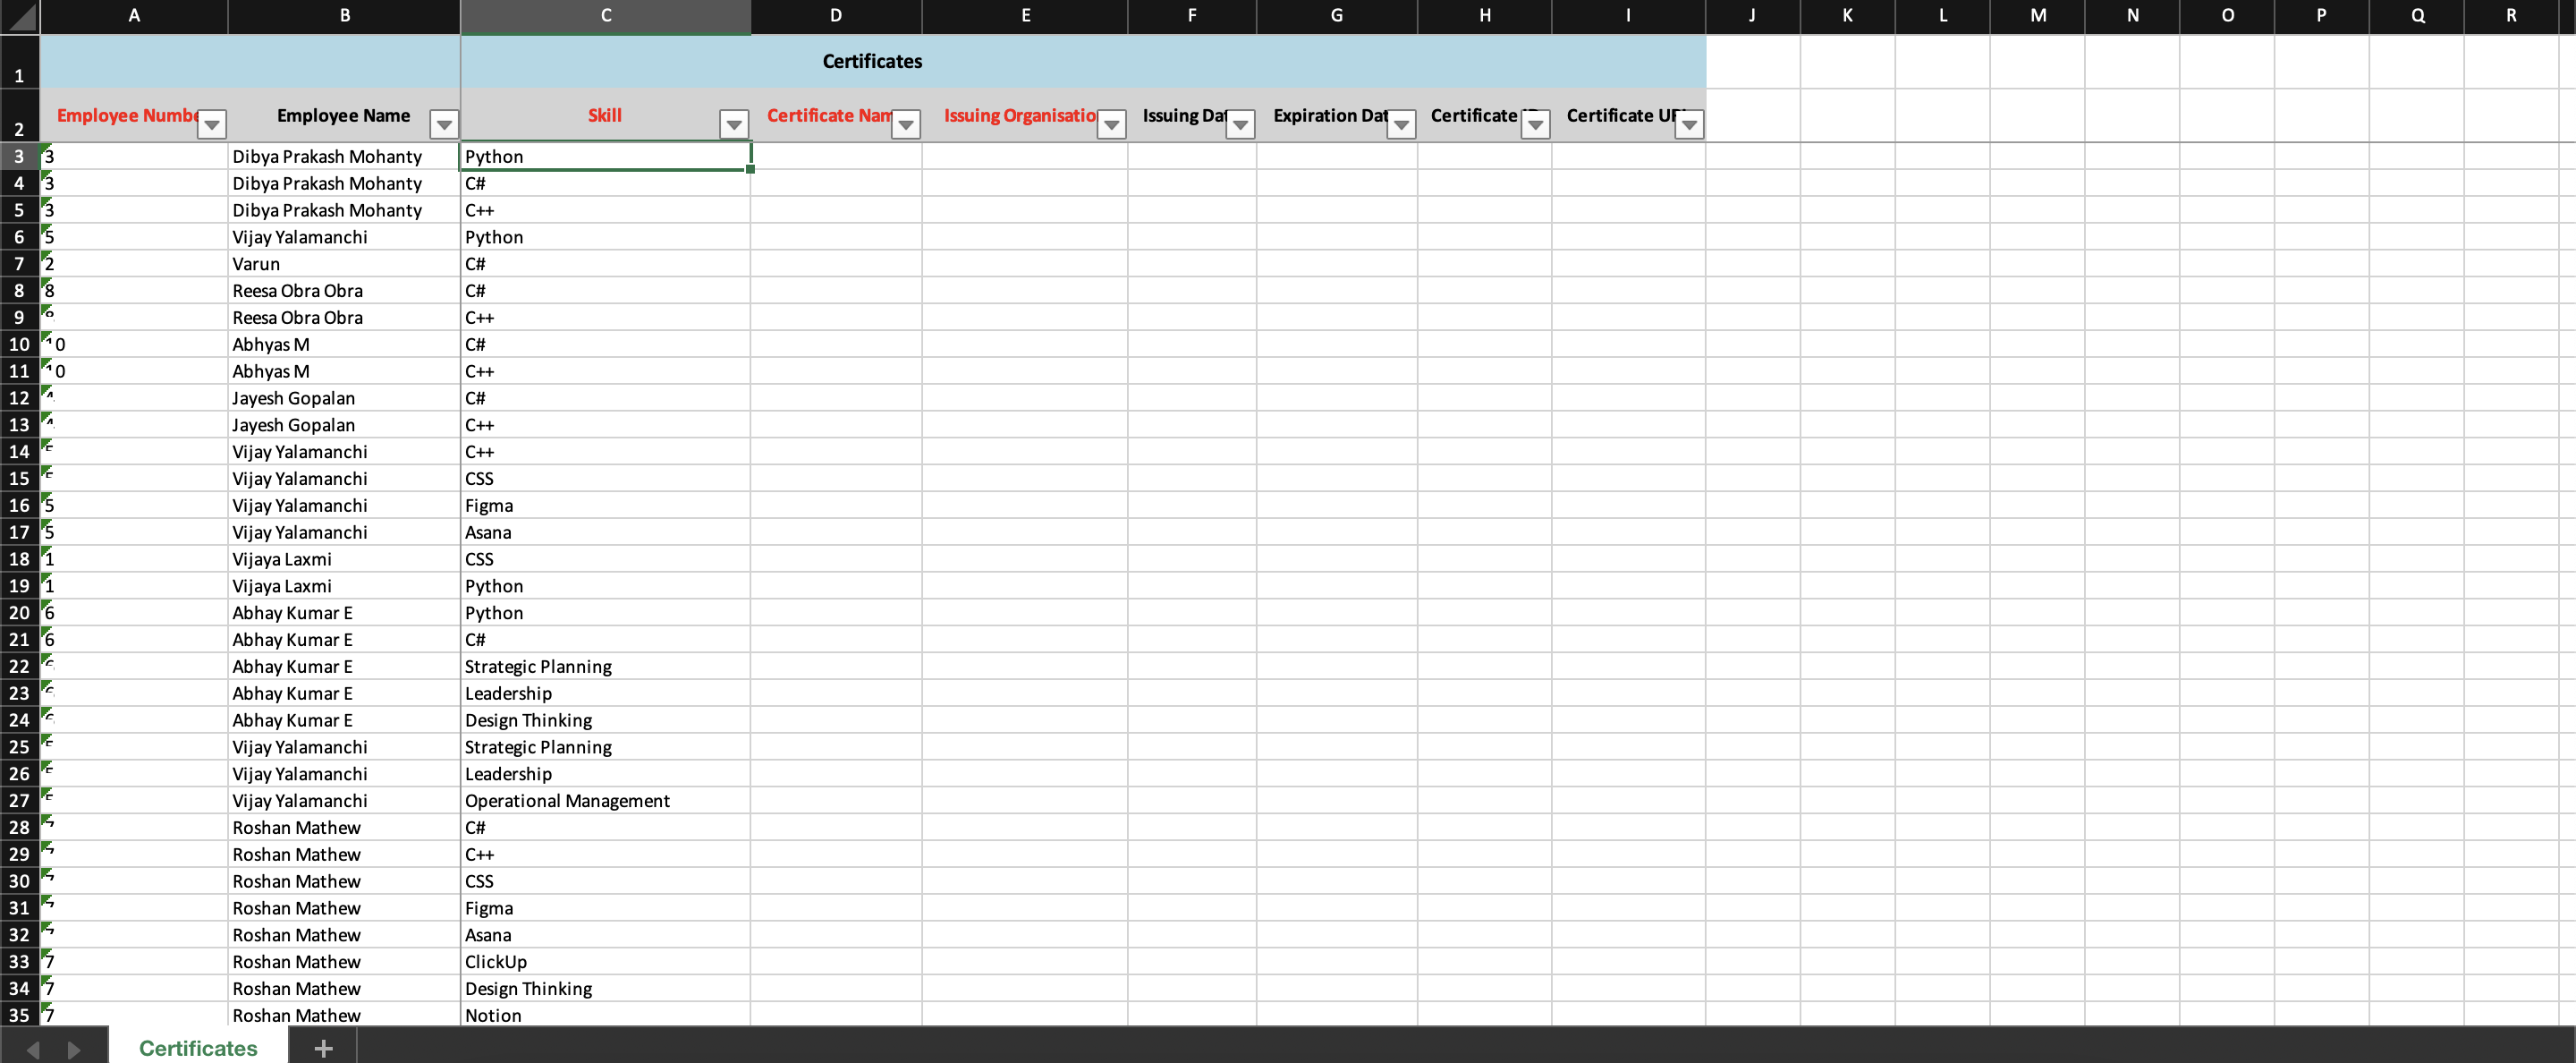Open the Skill column filter dropdown
This screenshot has width=2576, height=1063.
point(733,124)
